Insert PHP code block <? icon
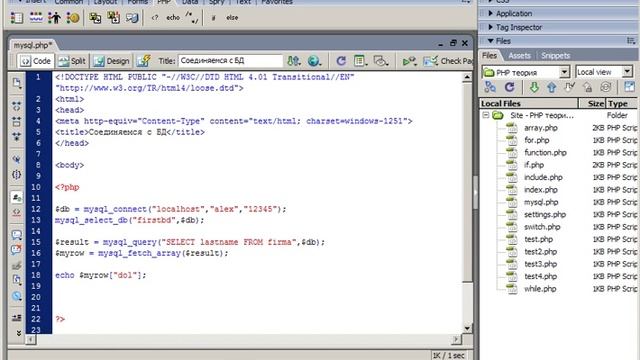The height and width of the screenshot is (360, 640). point(155,18)
